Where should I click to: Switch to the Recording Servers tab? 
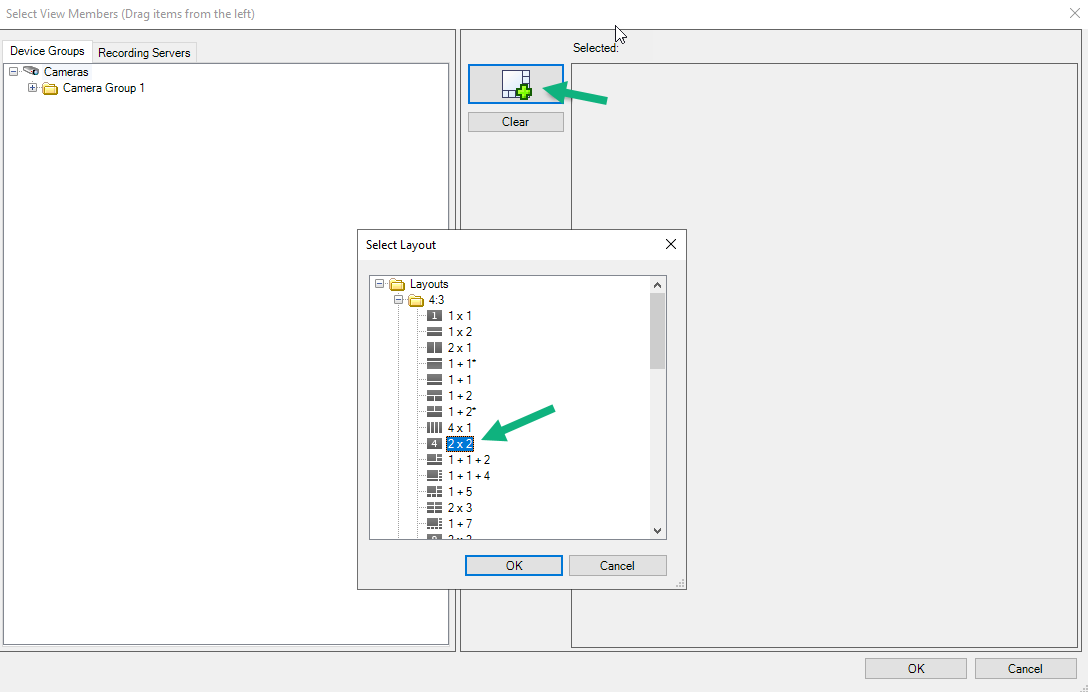pos(144,51)
